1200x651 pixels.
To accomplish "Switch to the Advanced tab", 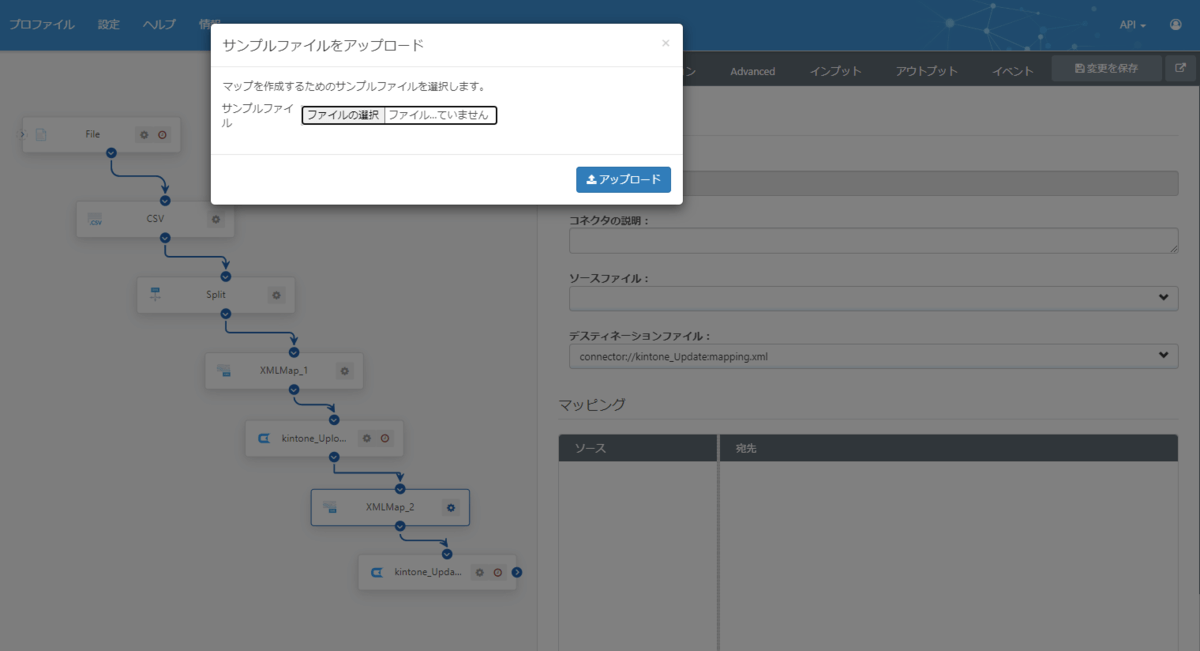I will [x=752, y=71].
